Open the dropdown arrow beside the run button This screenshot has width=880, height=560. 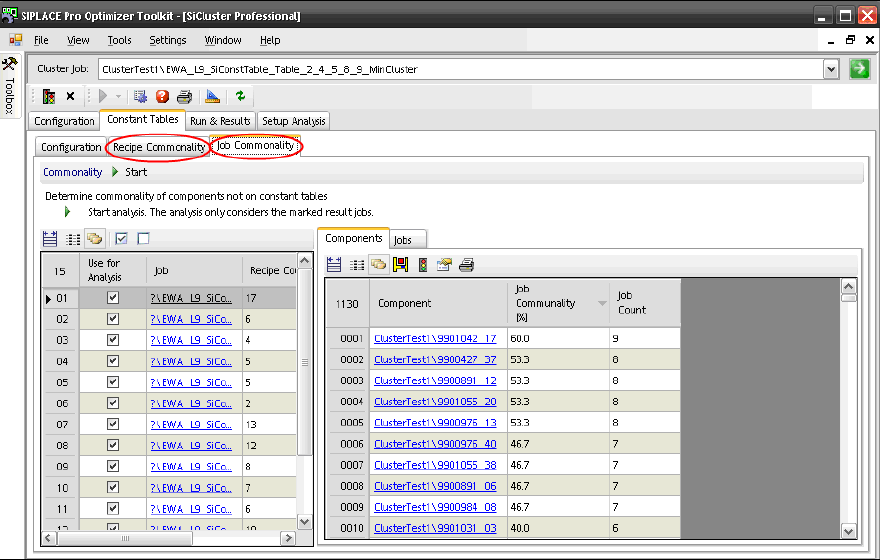click(119, 97)
